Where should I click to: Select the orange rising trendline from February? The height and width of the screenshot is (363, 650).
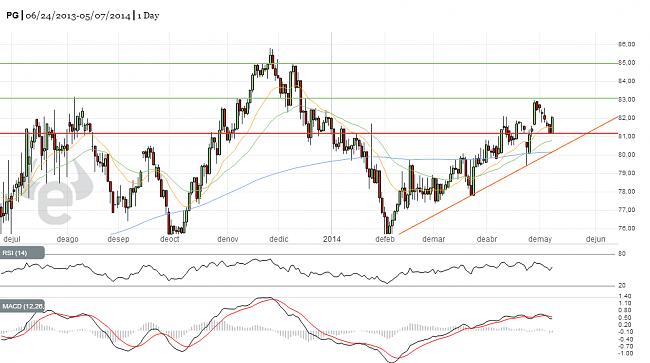pos(508,175)
